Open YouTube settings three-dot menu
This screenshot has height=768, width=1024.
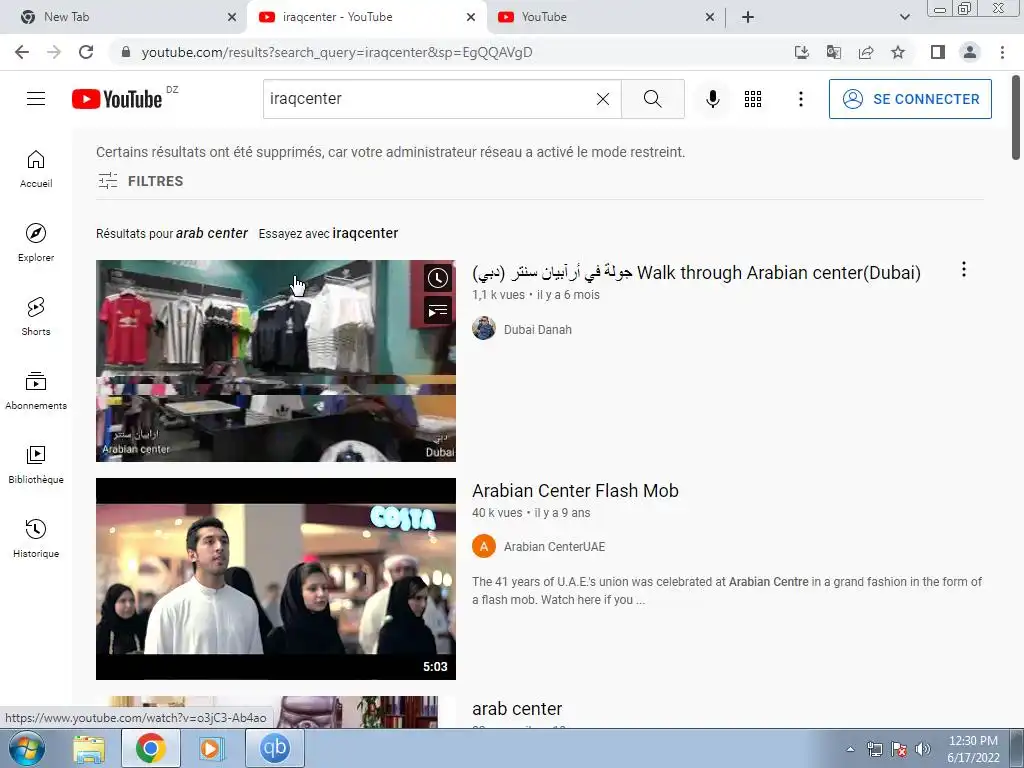801,99
